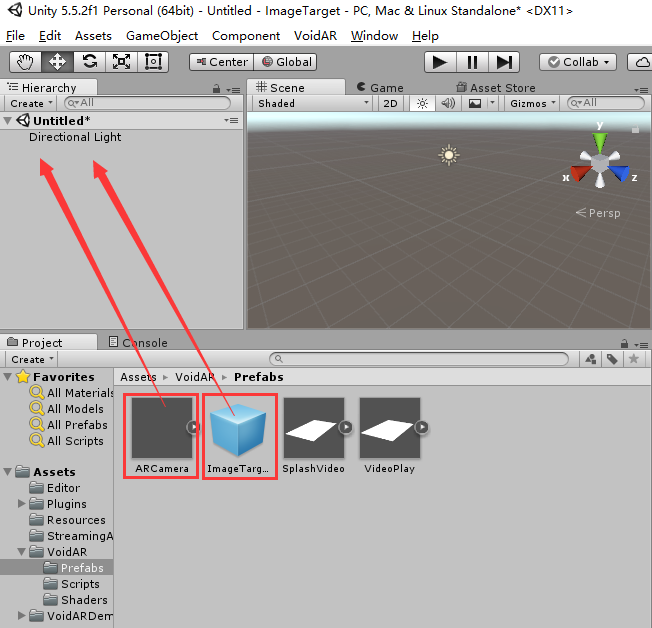Open the GameObject menu
This screenshot has height=628, width=652.
point(162,36)
